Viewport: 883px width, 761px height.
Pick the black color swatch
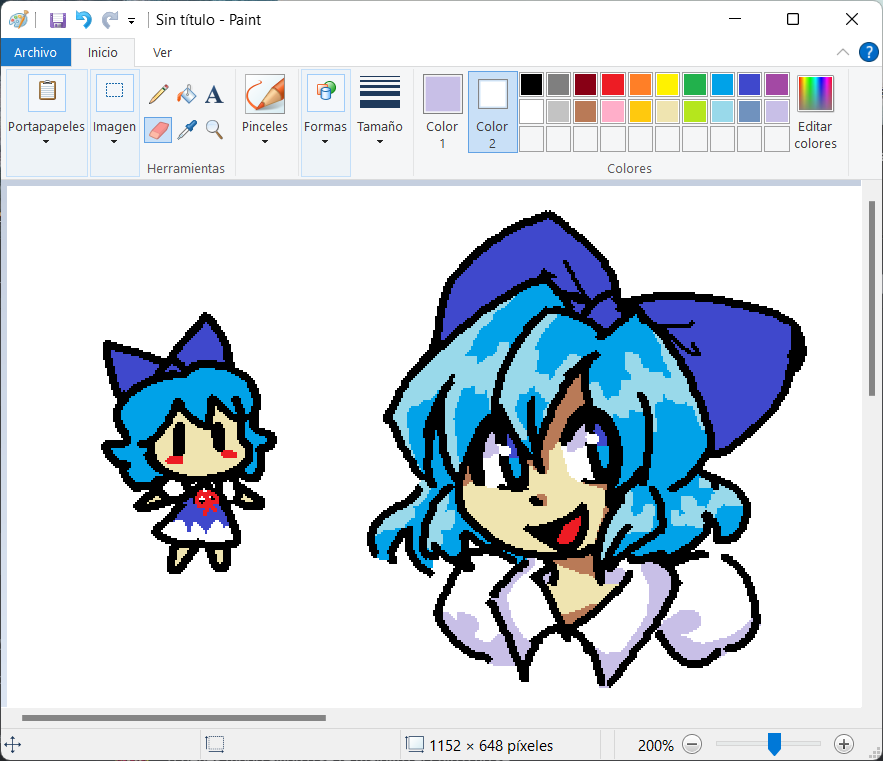click(531, 84)
